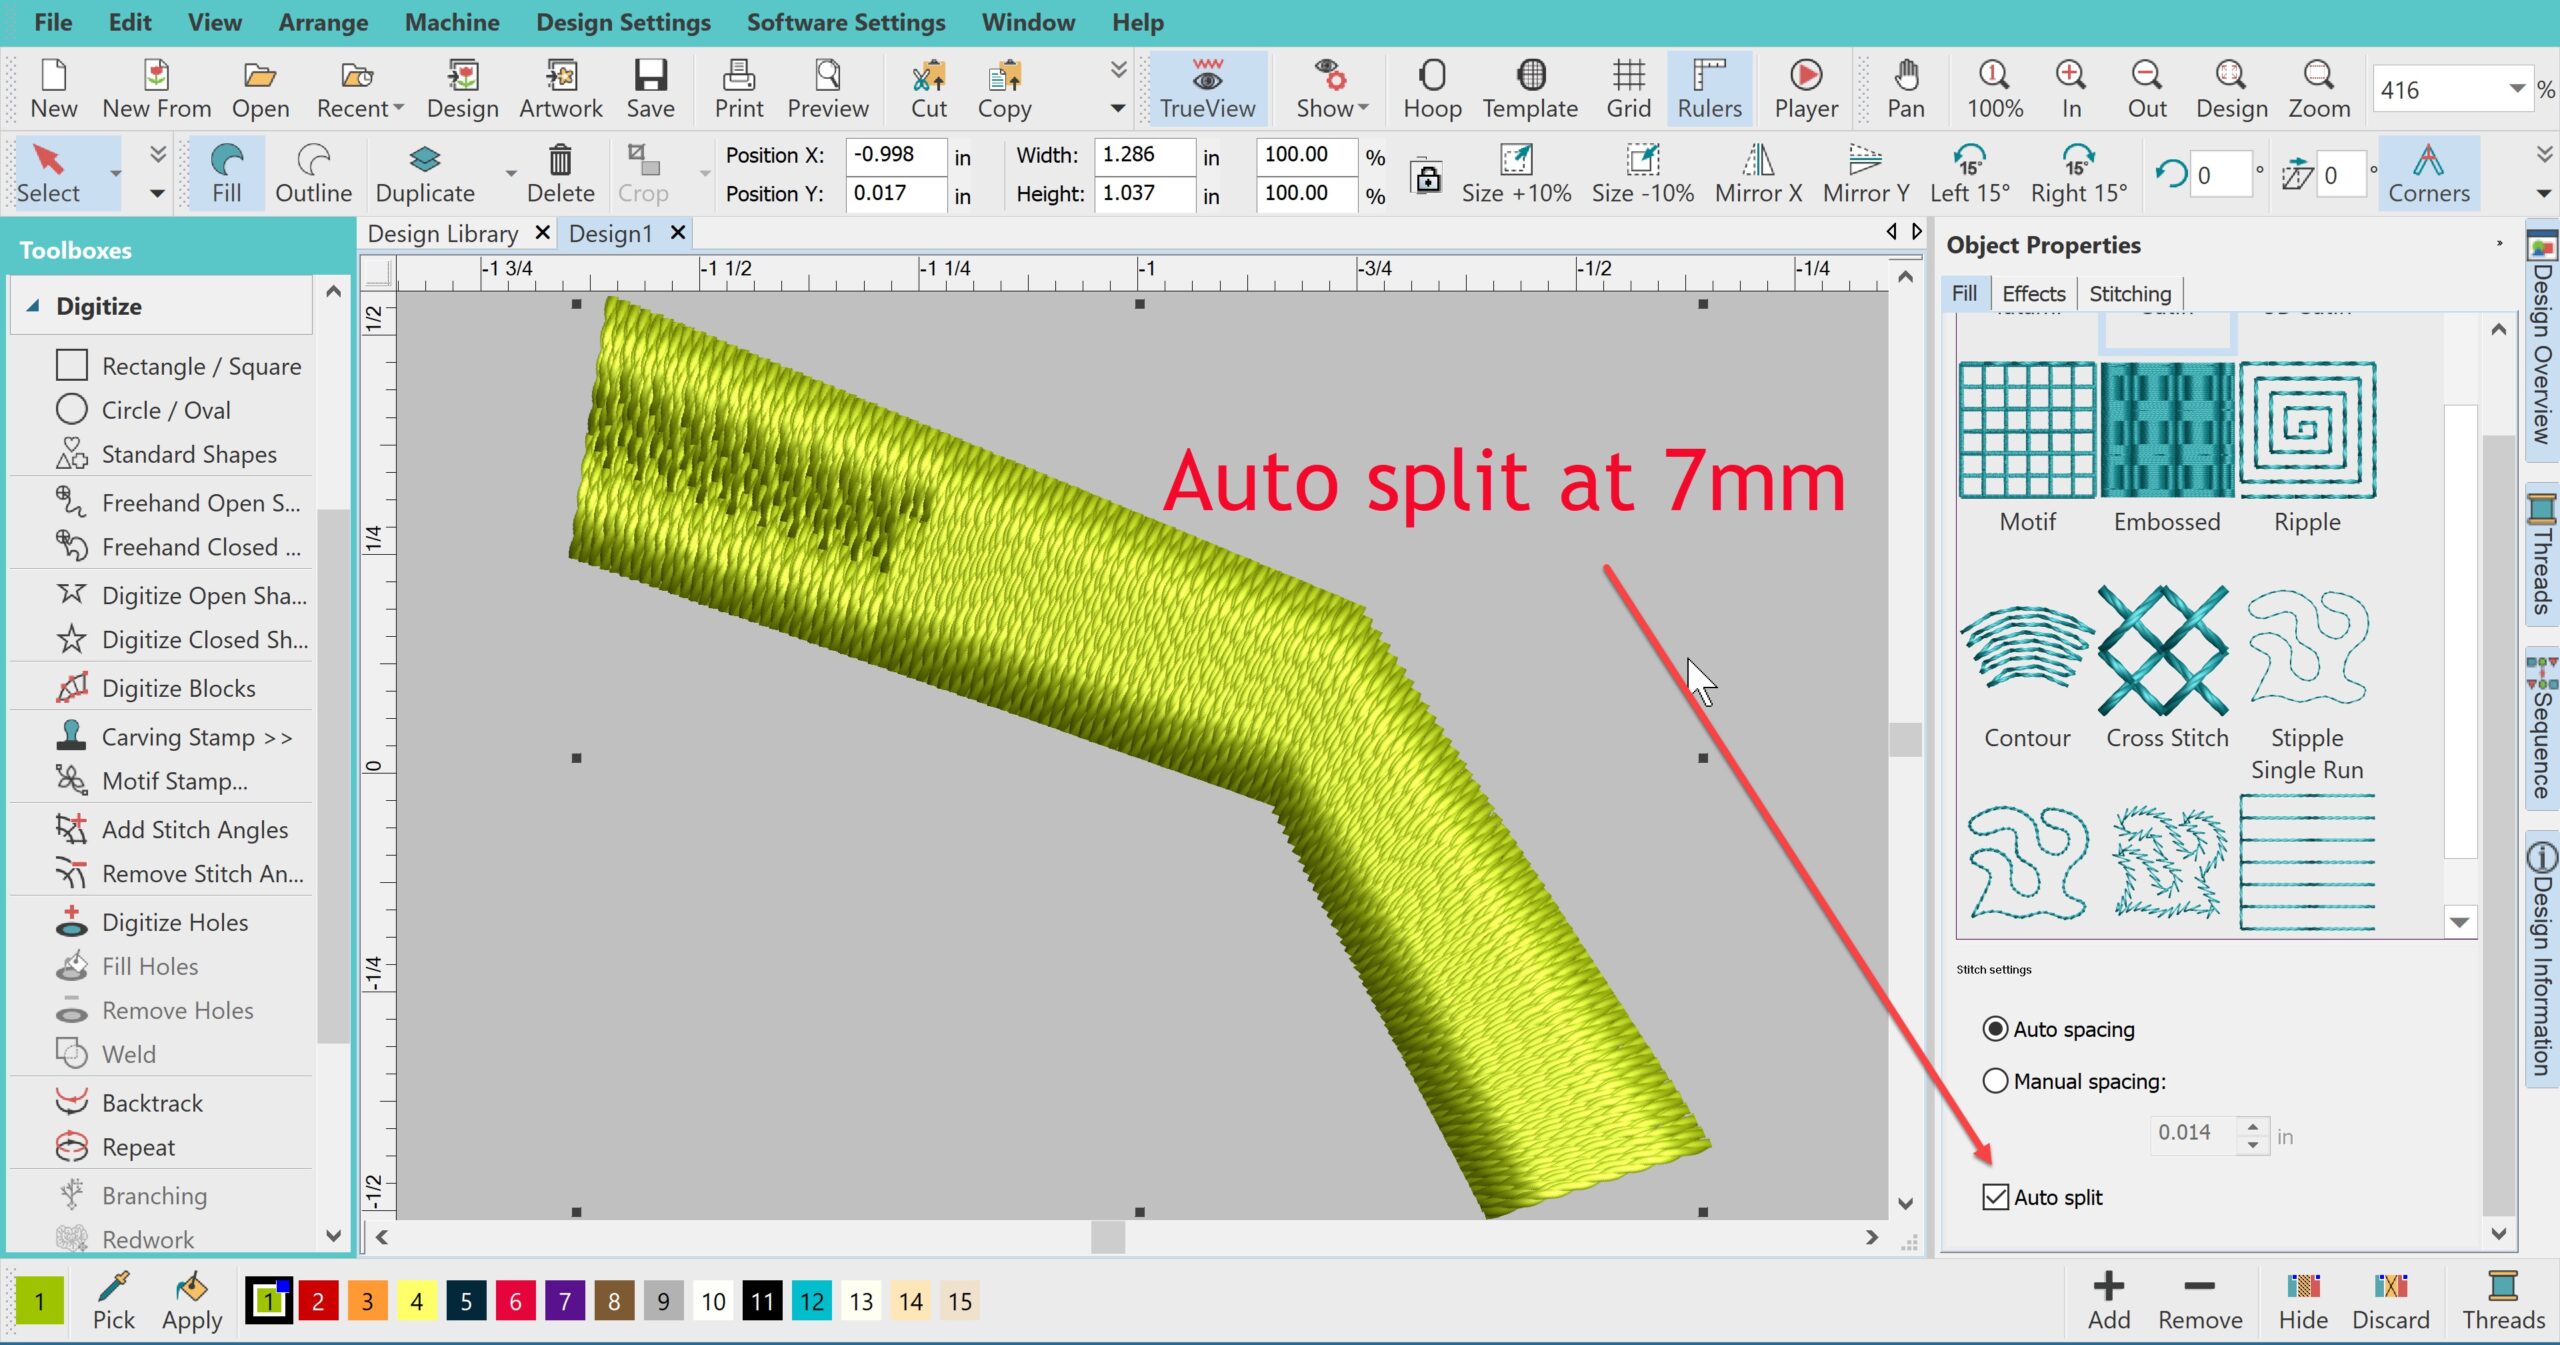Viewport: 2560px width, 1345px height.
Task: Click the Apply color button
Action: click(x=192, y=1300)
